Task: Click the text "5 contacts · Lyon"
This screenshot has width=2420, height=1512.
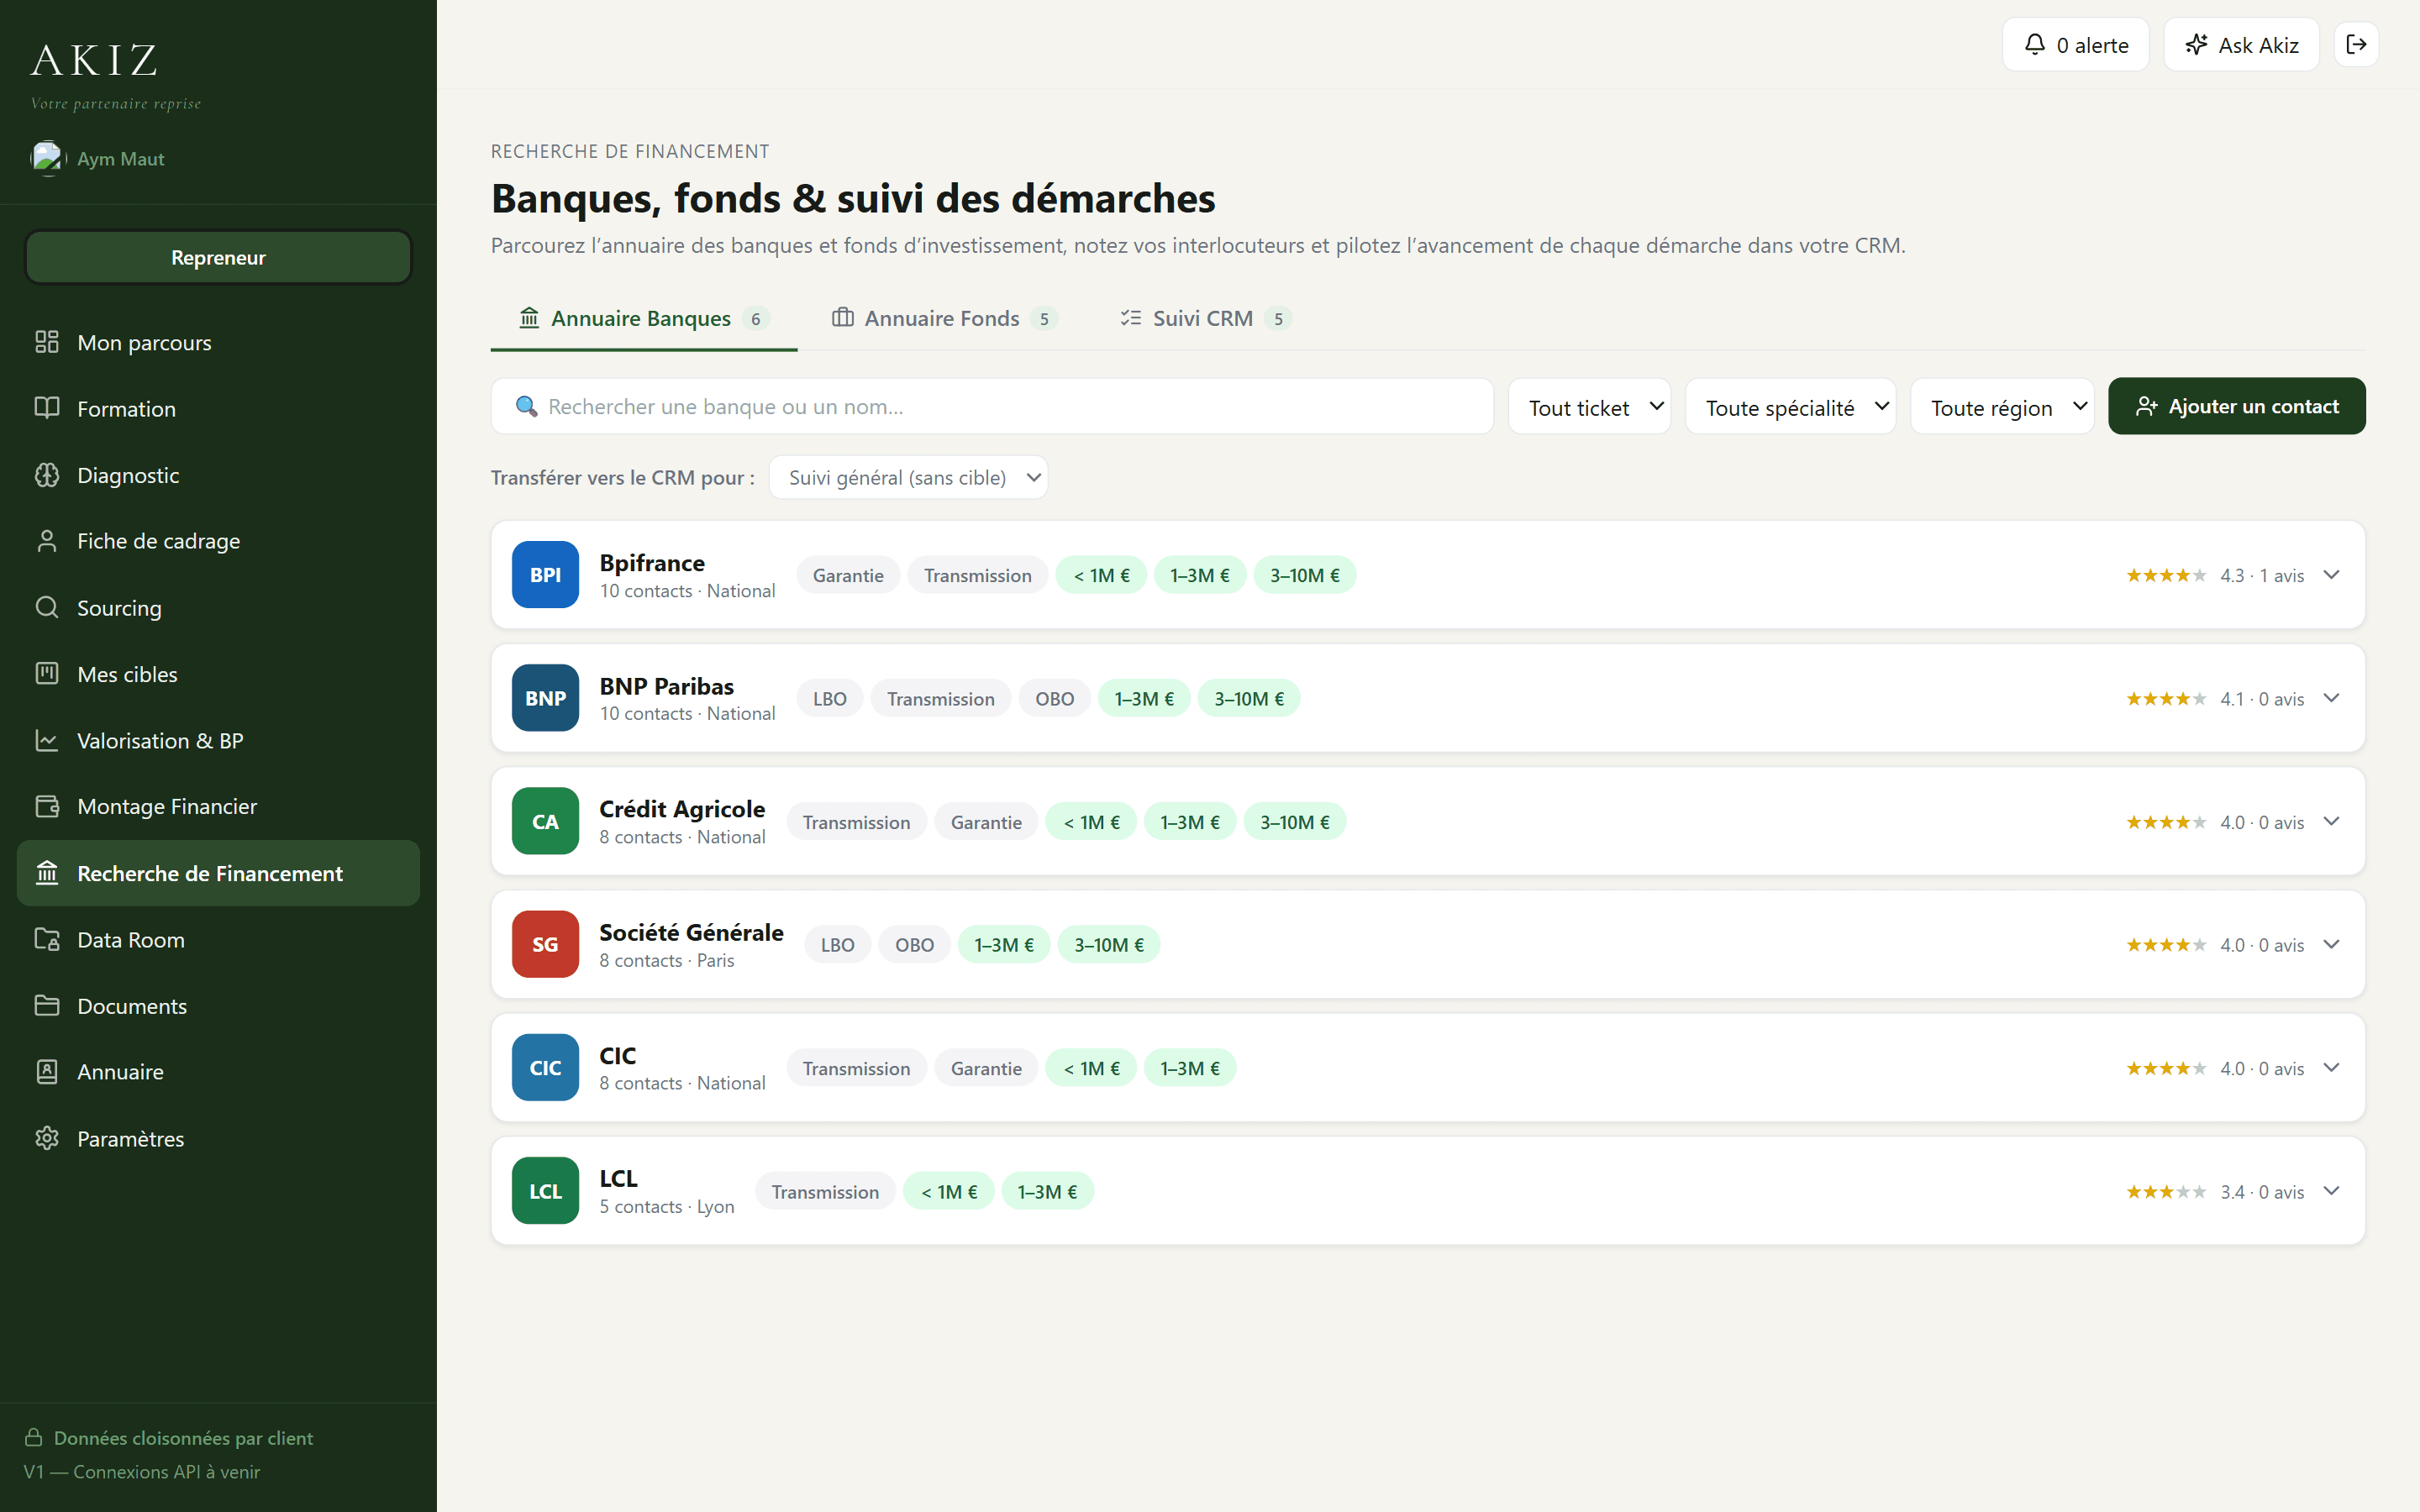Action: [x=667, y=1206]
